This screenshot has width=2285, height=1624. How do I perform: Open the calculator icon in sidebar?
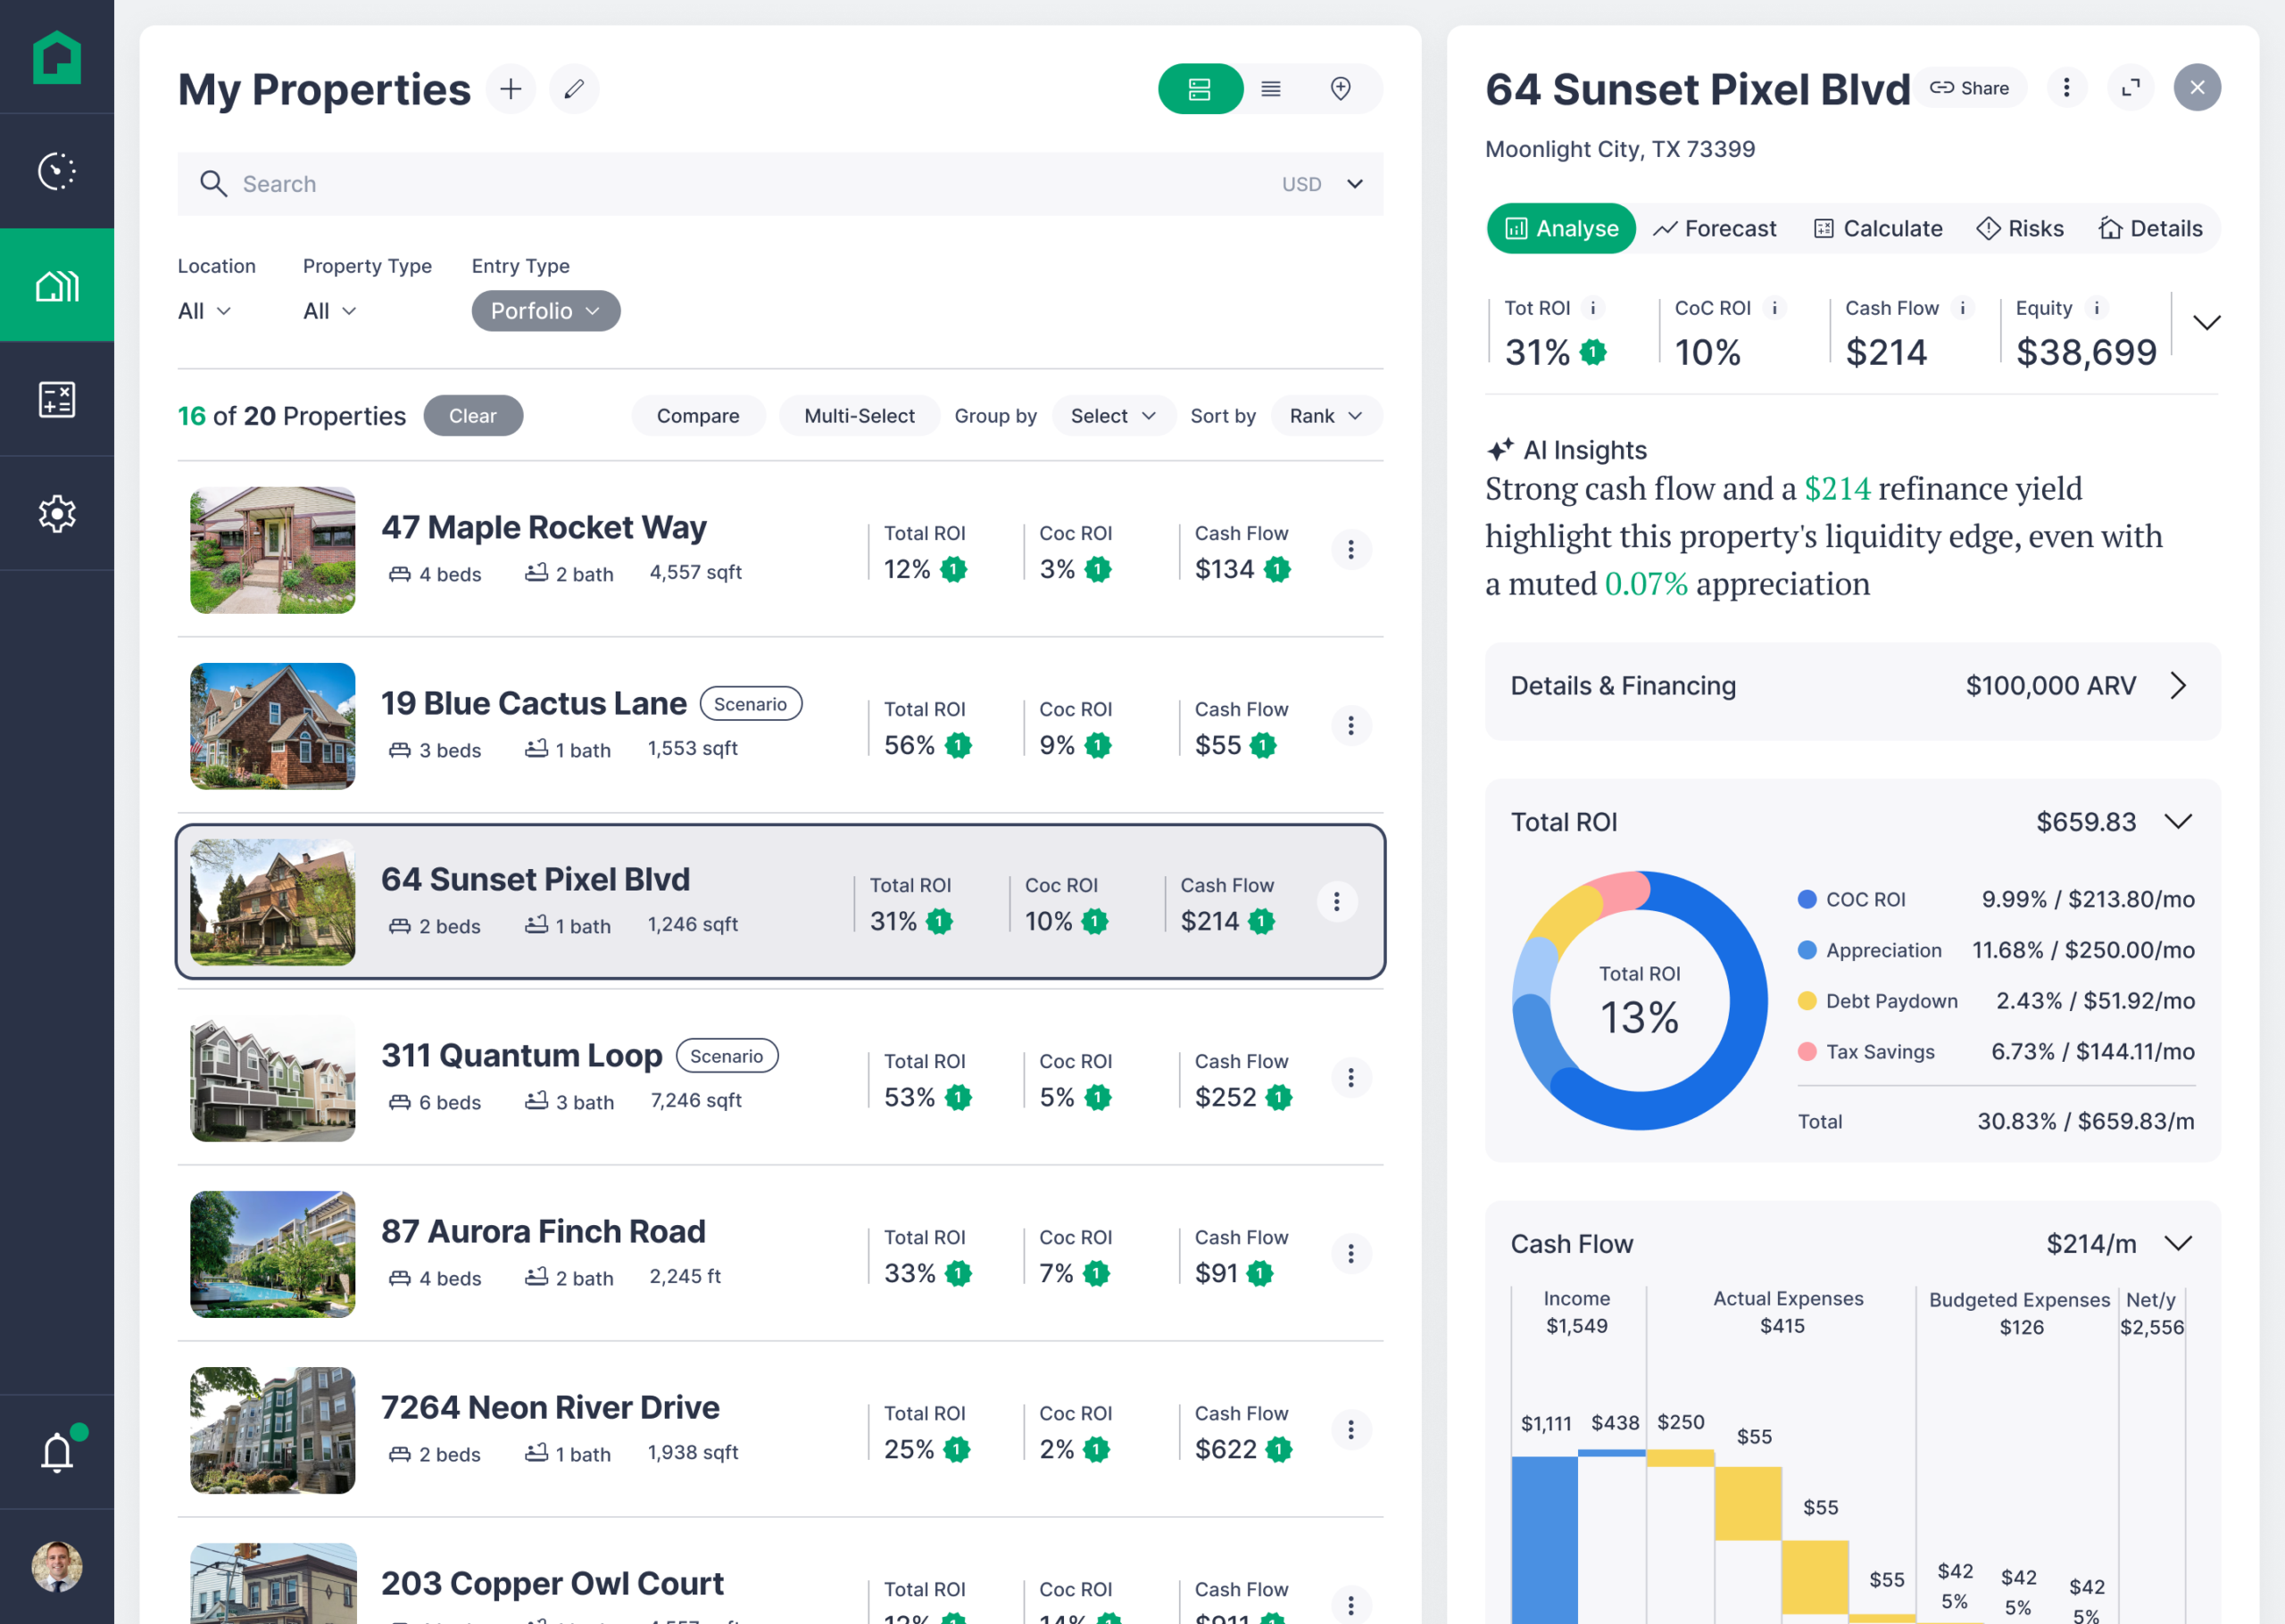coord(57,399)
